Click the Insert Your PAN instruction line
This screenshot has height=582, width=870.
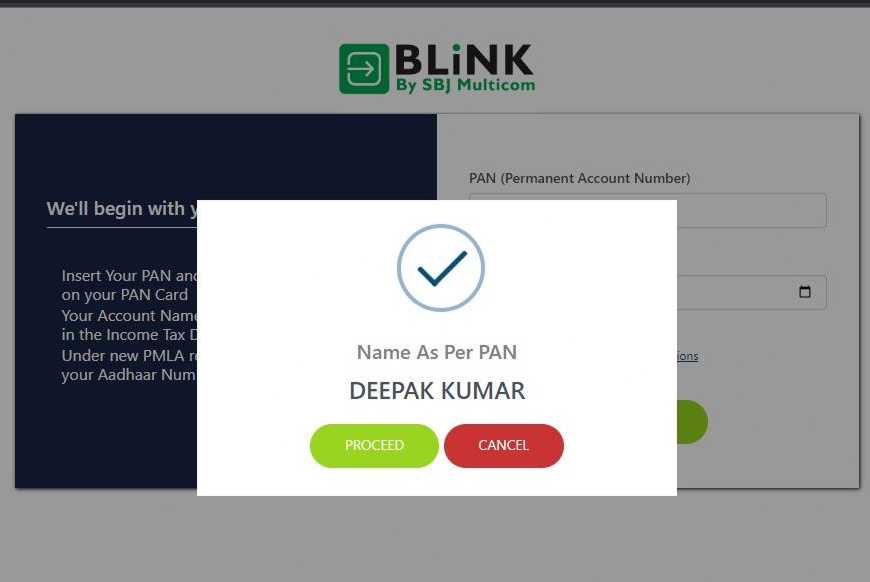click(x=129, y=275)
